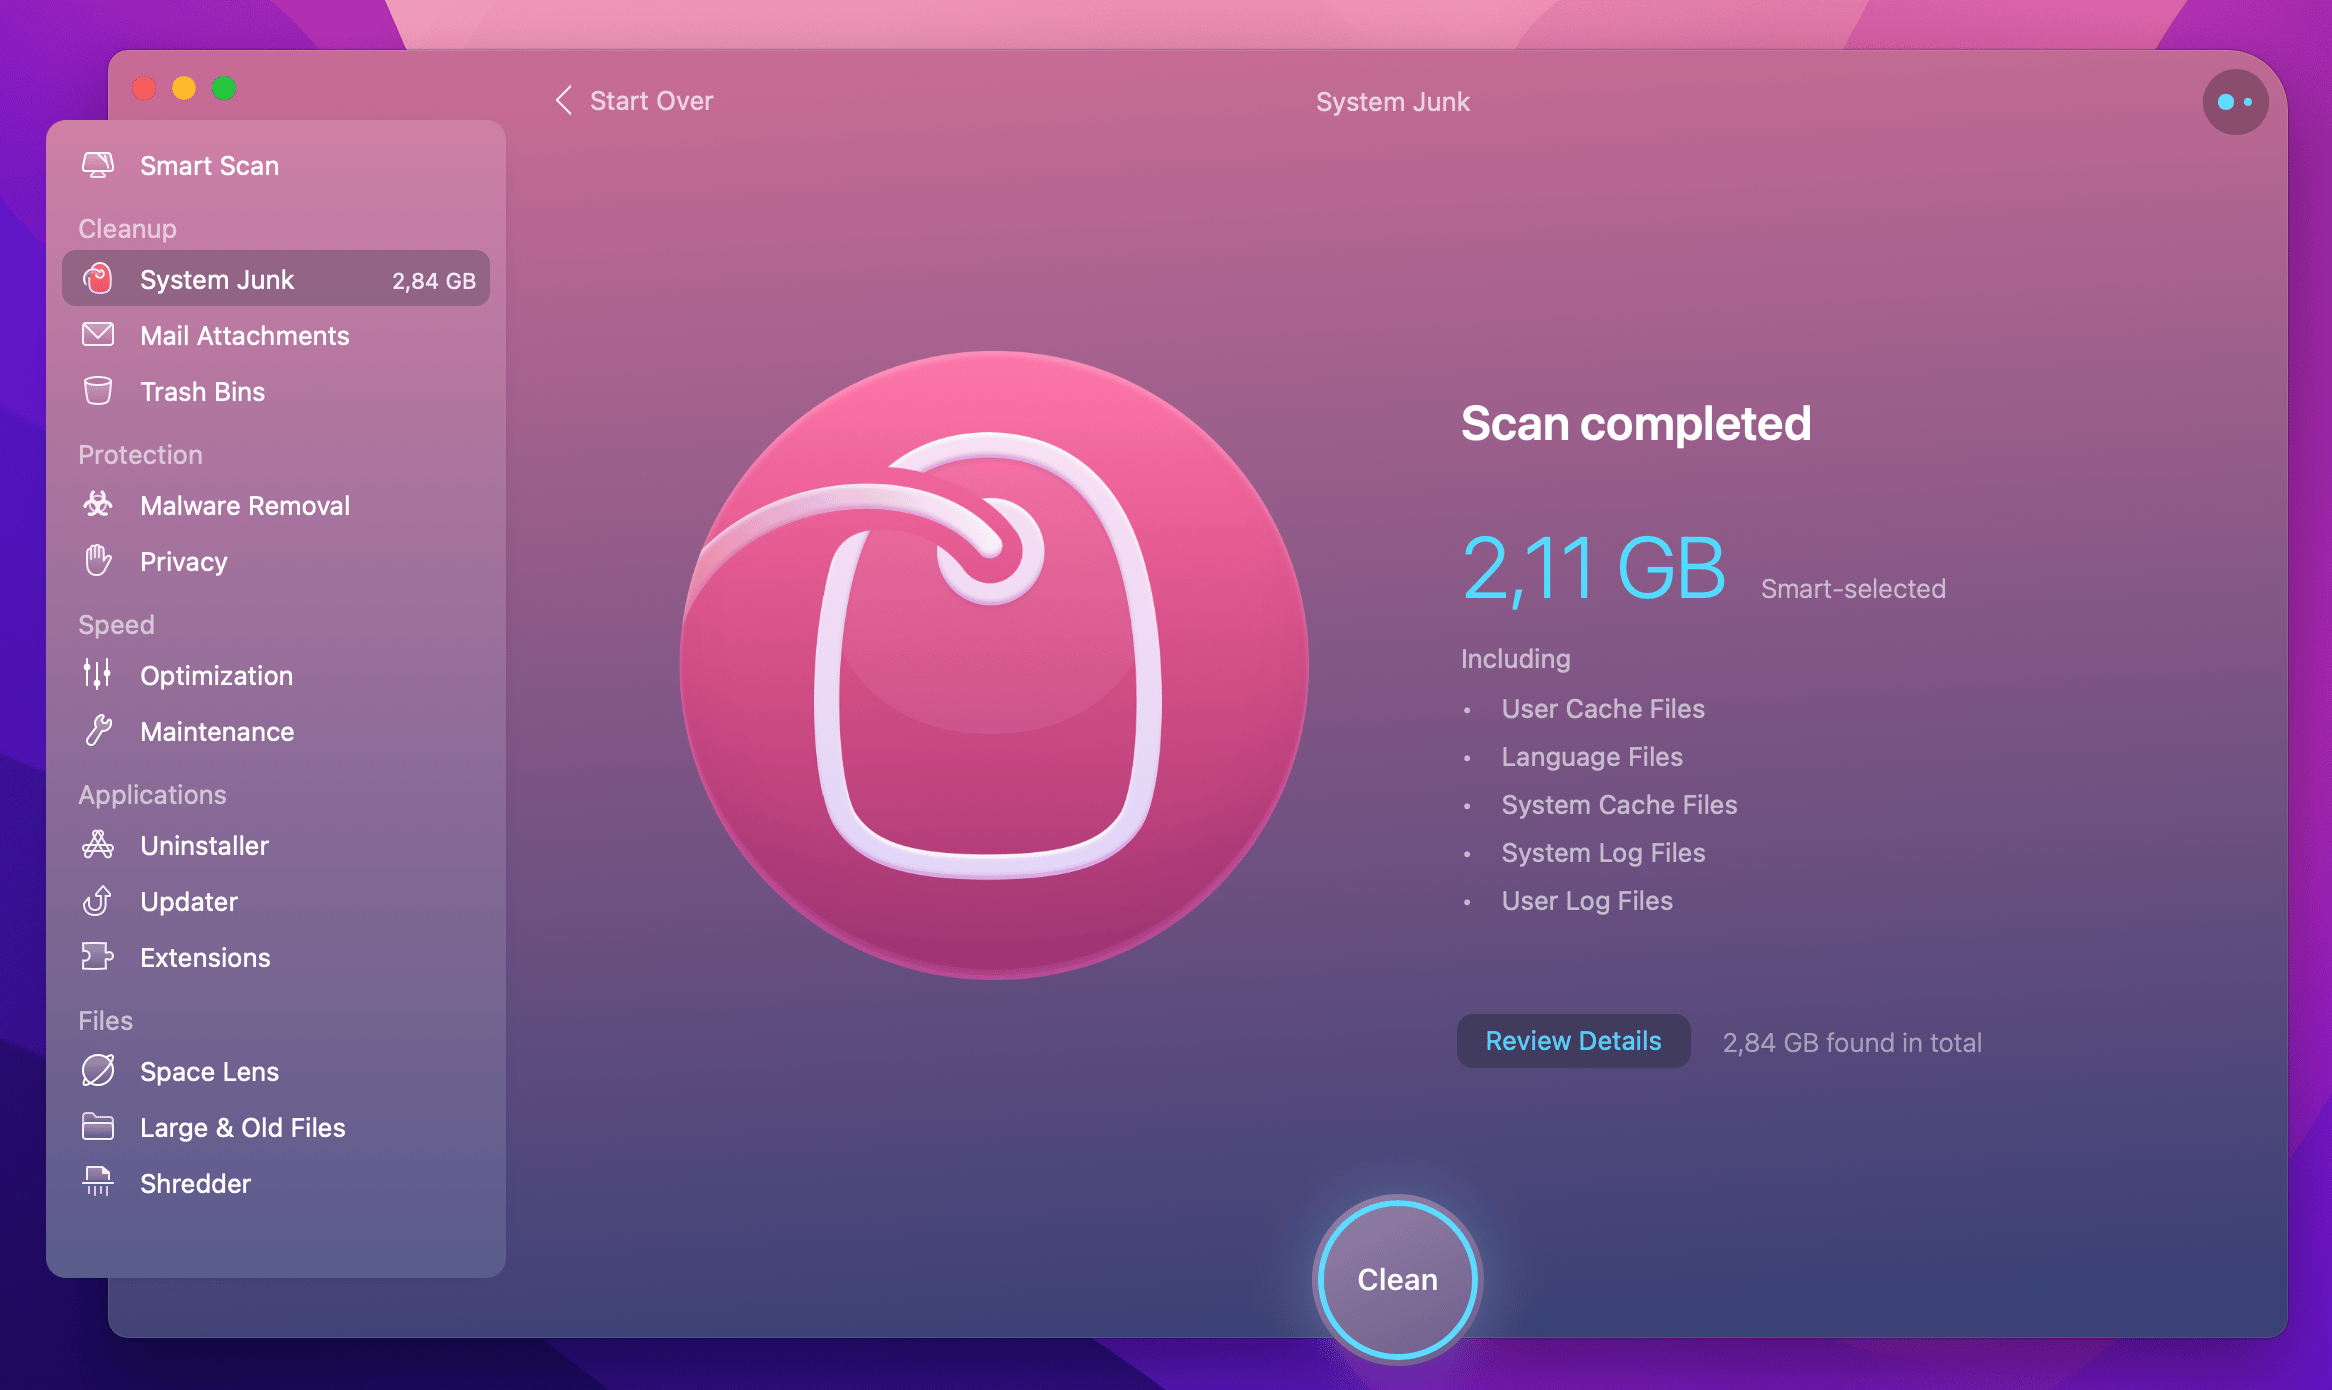Click the '2,84 GB found in total' text

tap(1852, 1042)
